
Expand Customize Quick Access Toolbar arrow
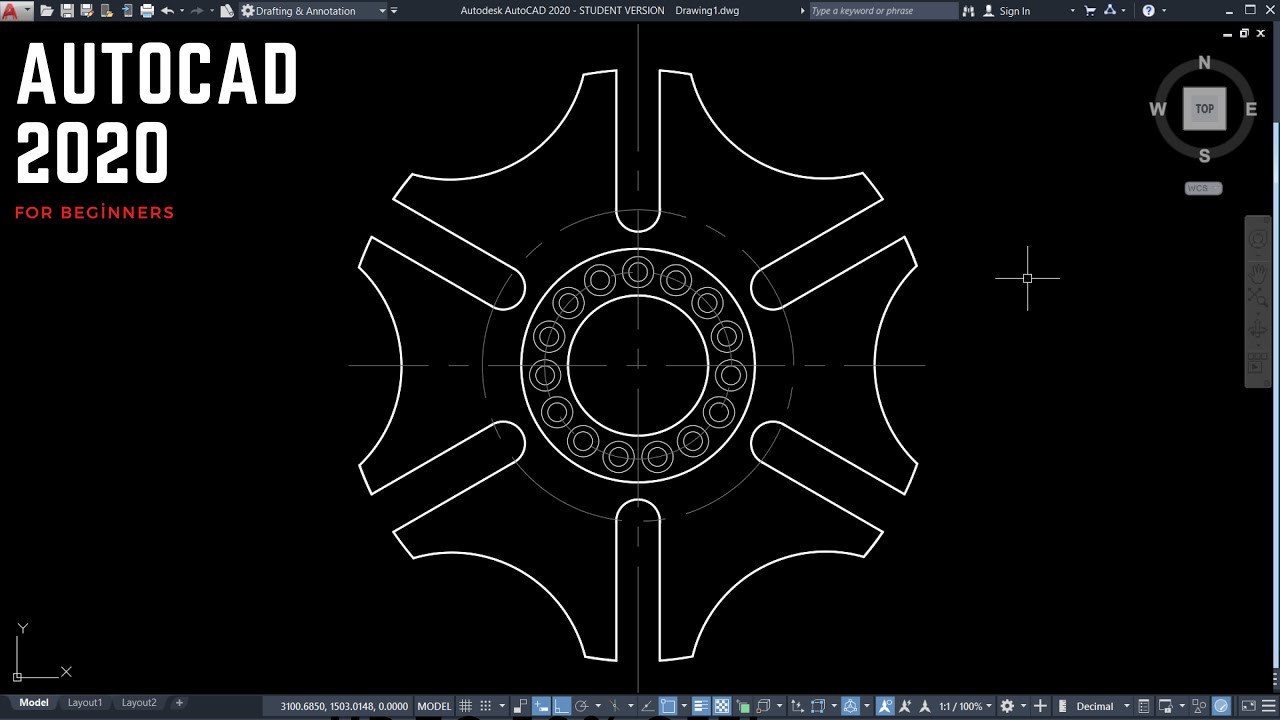tap(394, 11)
